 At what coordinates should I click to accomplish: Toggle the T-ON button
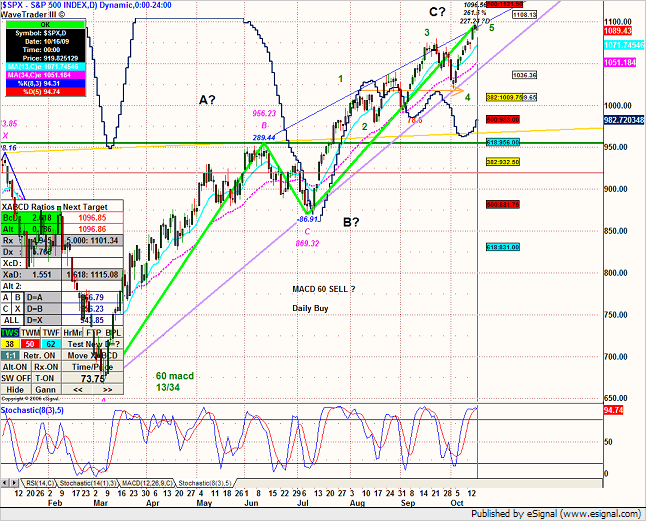click(x=46, y=378)
